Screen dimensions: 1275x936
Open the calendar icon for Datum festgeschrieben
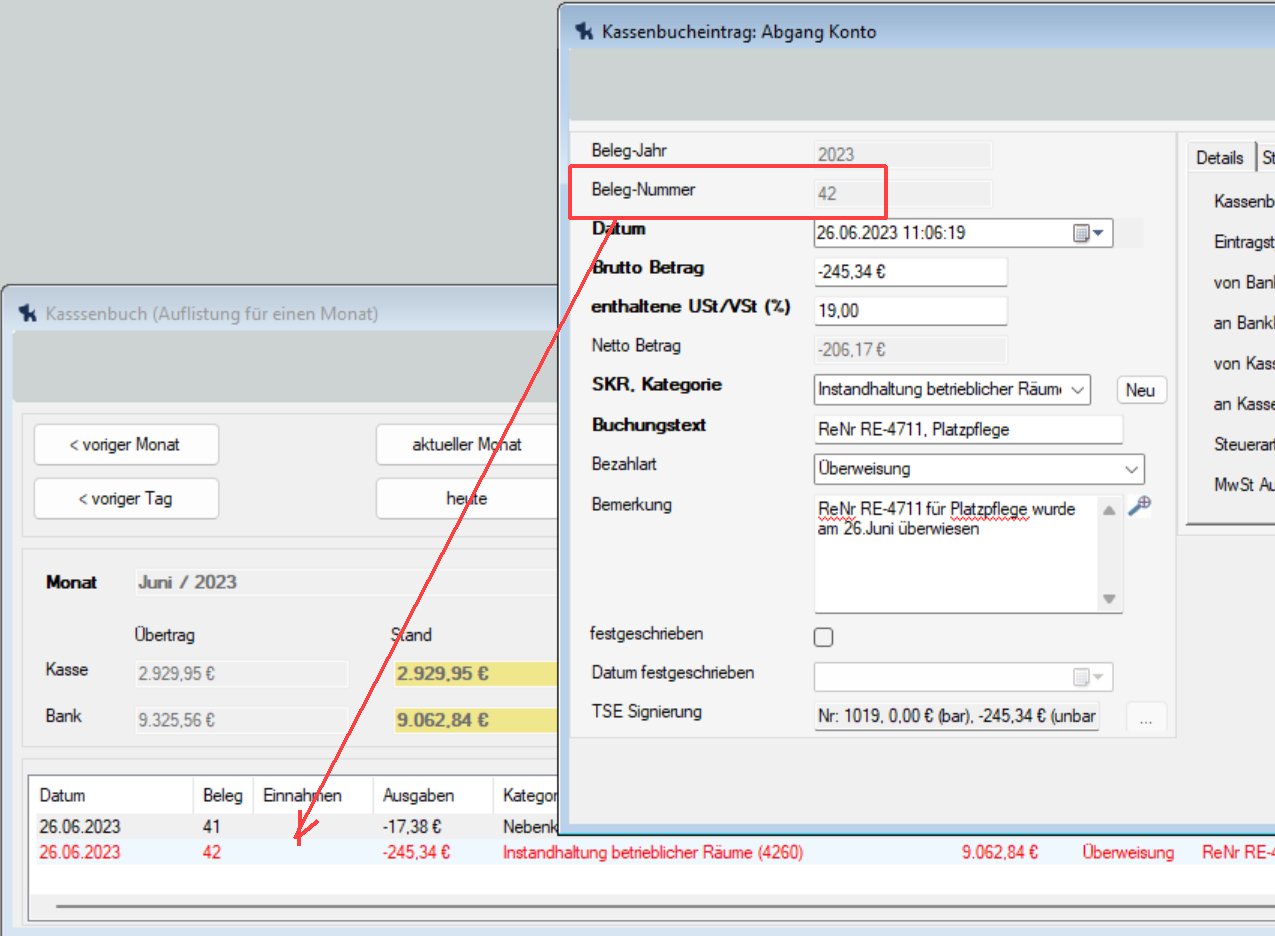pyautogui.click(x=1081, y=677)
